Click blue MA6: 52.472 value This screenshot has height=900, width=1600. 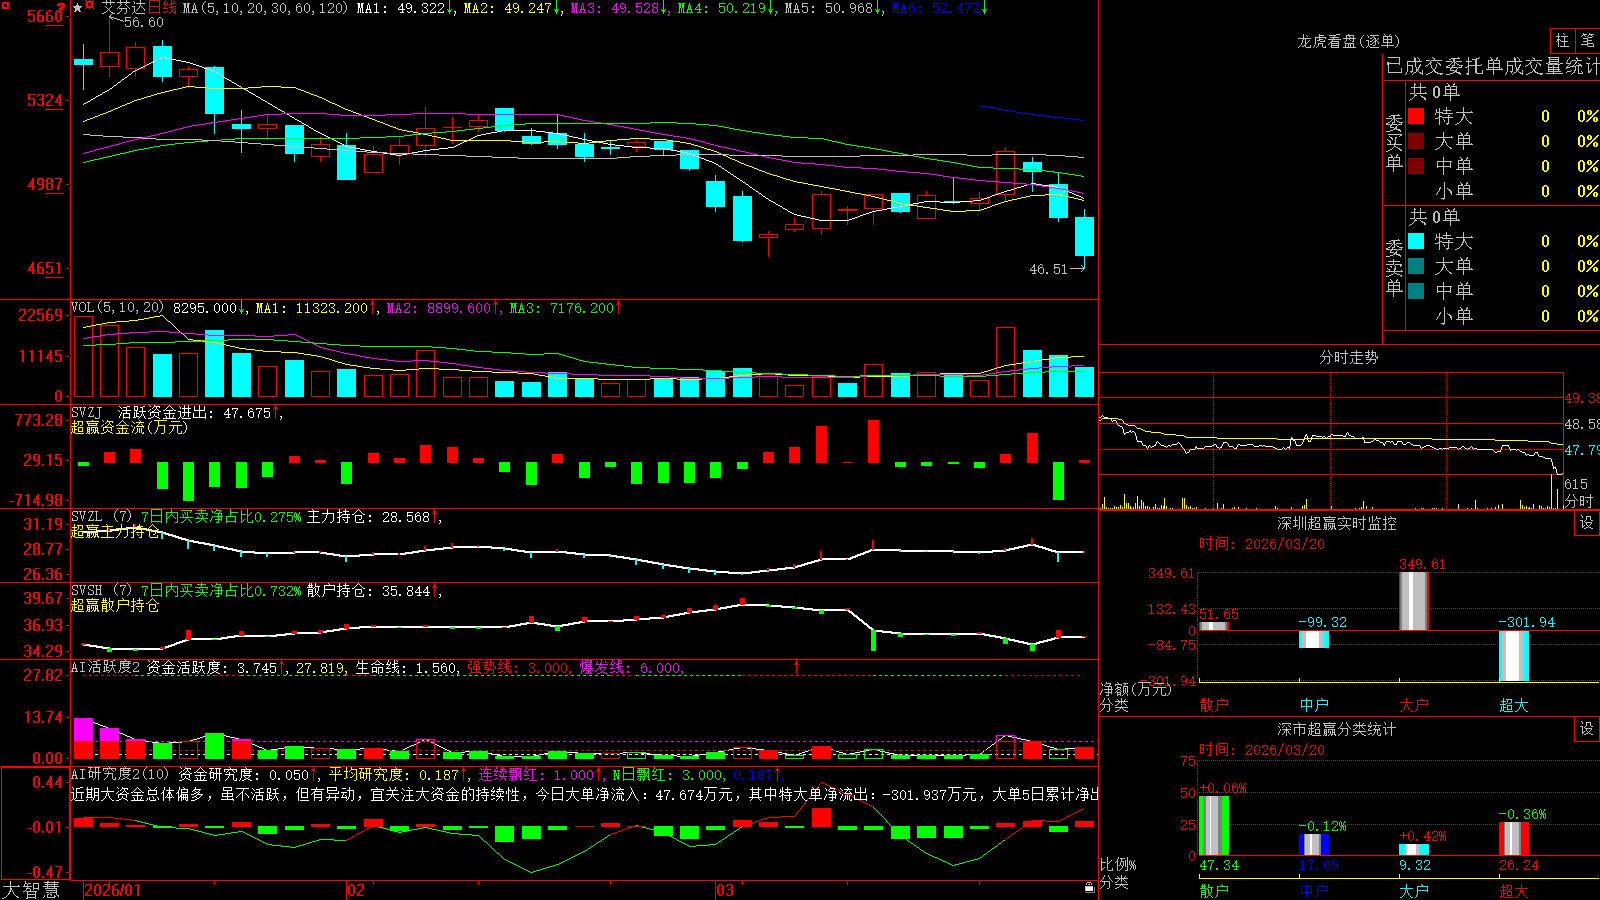pyautogui.click(x=940, y=8)
